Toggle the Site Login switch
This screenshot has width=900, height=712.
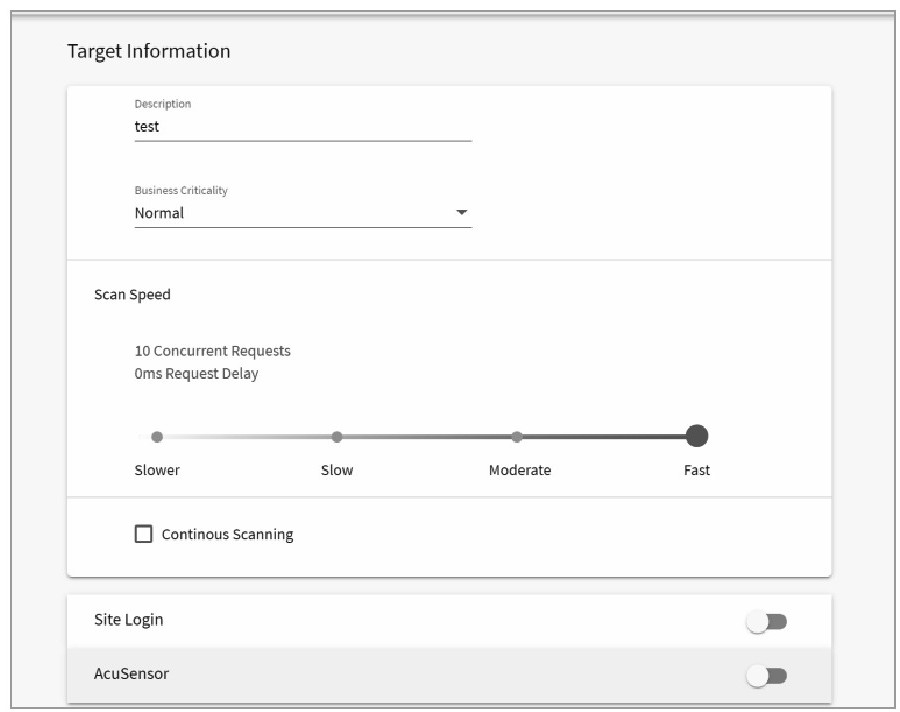(766, 622)
